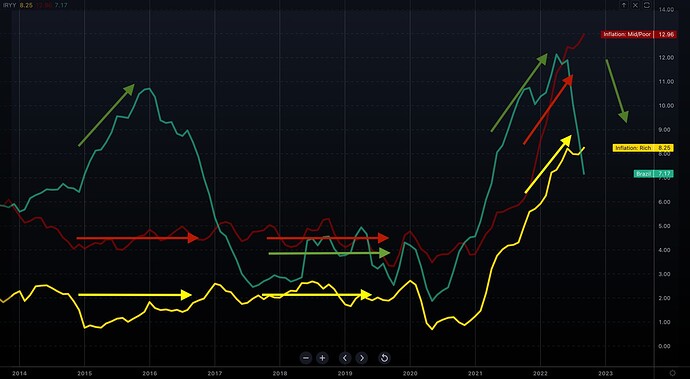Click the yellow 8.25 value in the legend
This screenshot has height=379, width=690.
(26, 5)
